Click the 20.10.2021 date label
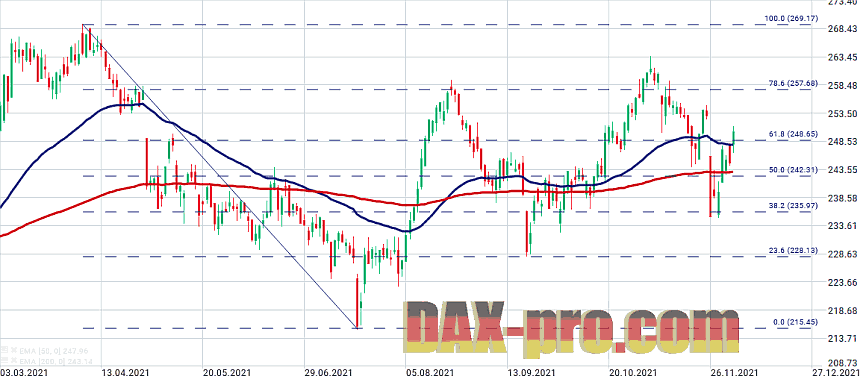This screenshot has width=860, height=382. 632,374
